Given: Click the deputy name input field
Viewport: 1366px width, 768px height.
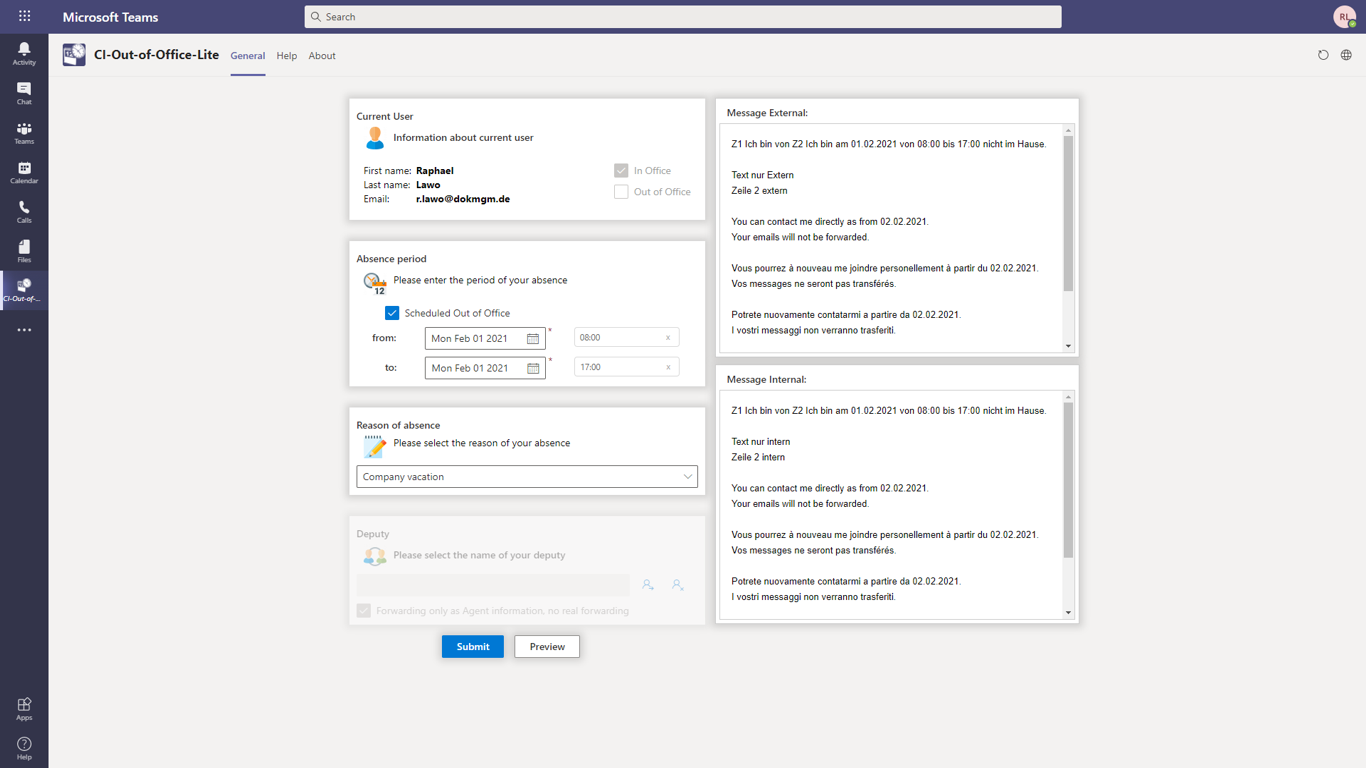Looking at the screenshot, I should coord(493,584).
